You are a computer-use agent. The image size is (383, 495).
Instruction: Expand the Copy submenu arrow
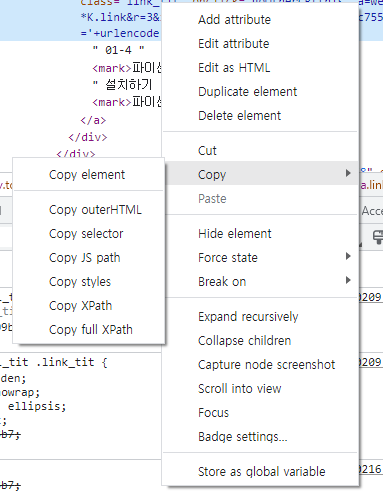(348, 173)
